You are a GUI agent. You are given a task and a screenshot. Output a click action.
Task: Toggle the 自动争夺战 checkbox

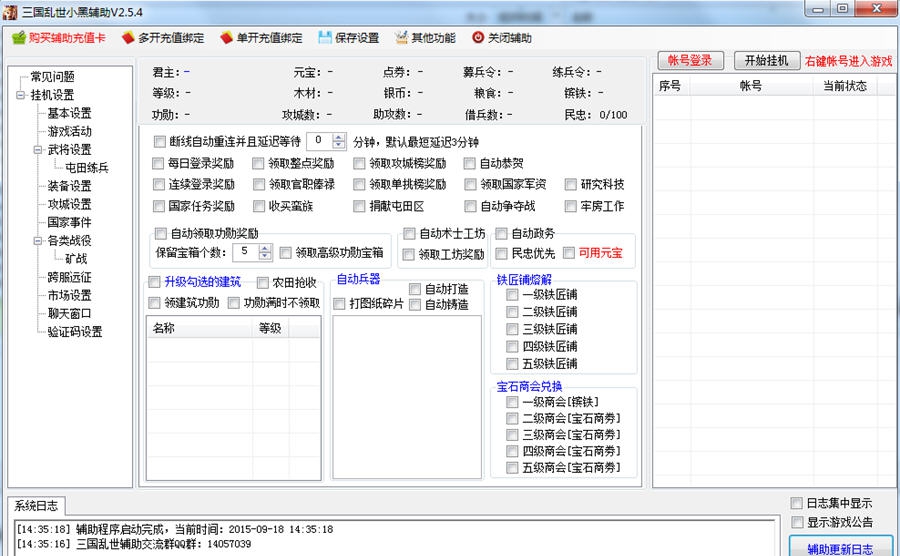(x=471, y=206)
